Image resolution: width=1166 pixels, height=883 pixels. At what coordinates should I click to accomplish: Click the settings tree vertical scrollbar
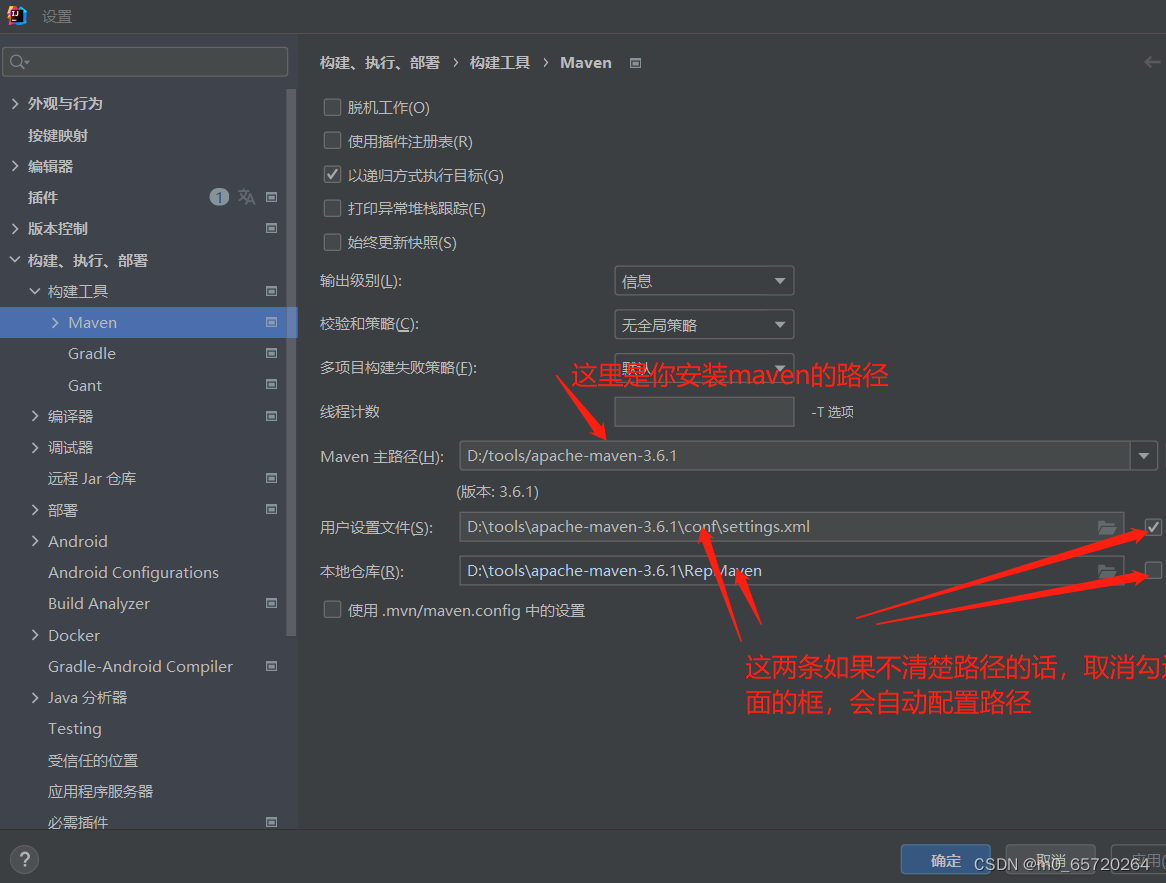pos(291,362)
